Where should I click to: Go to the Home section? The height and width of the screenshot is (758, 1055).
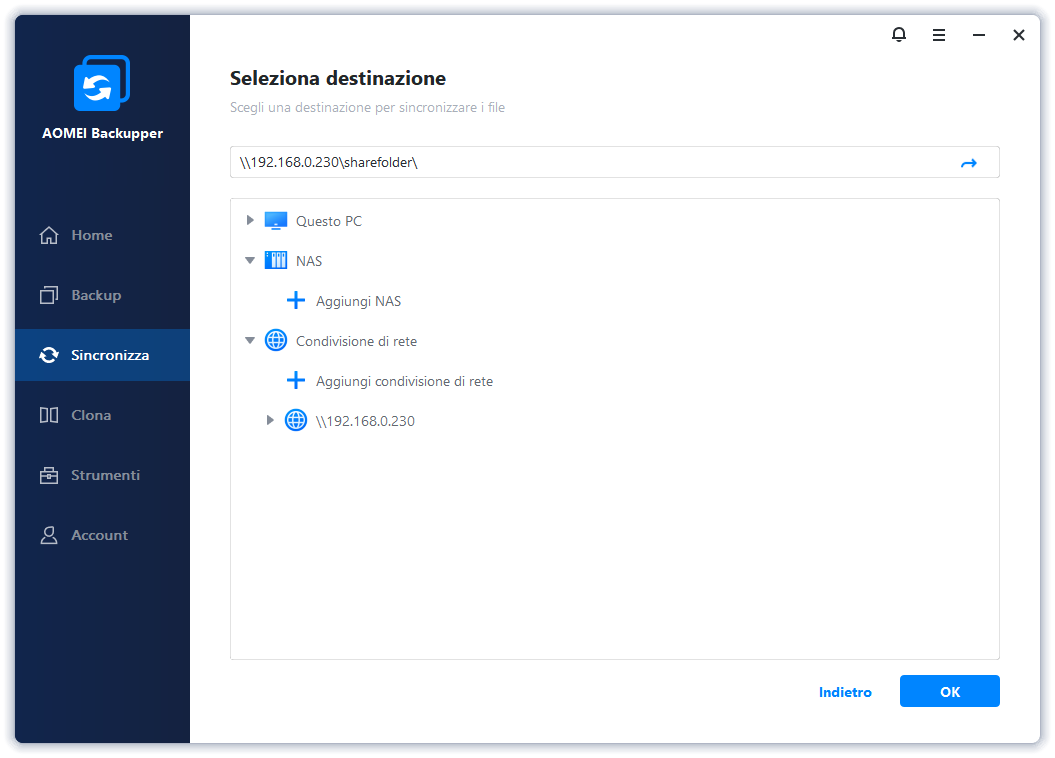(102, 235)
